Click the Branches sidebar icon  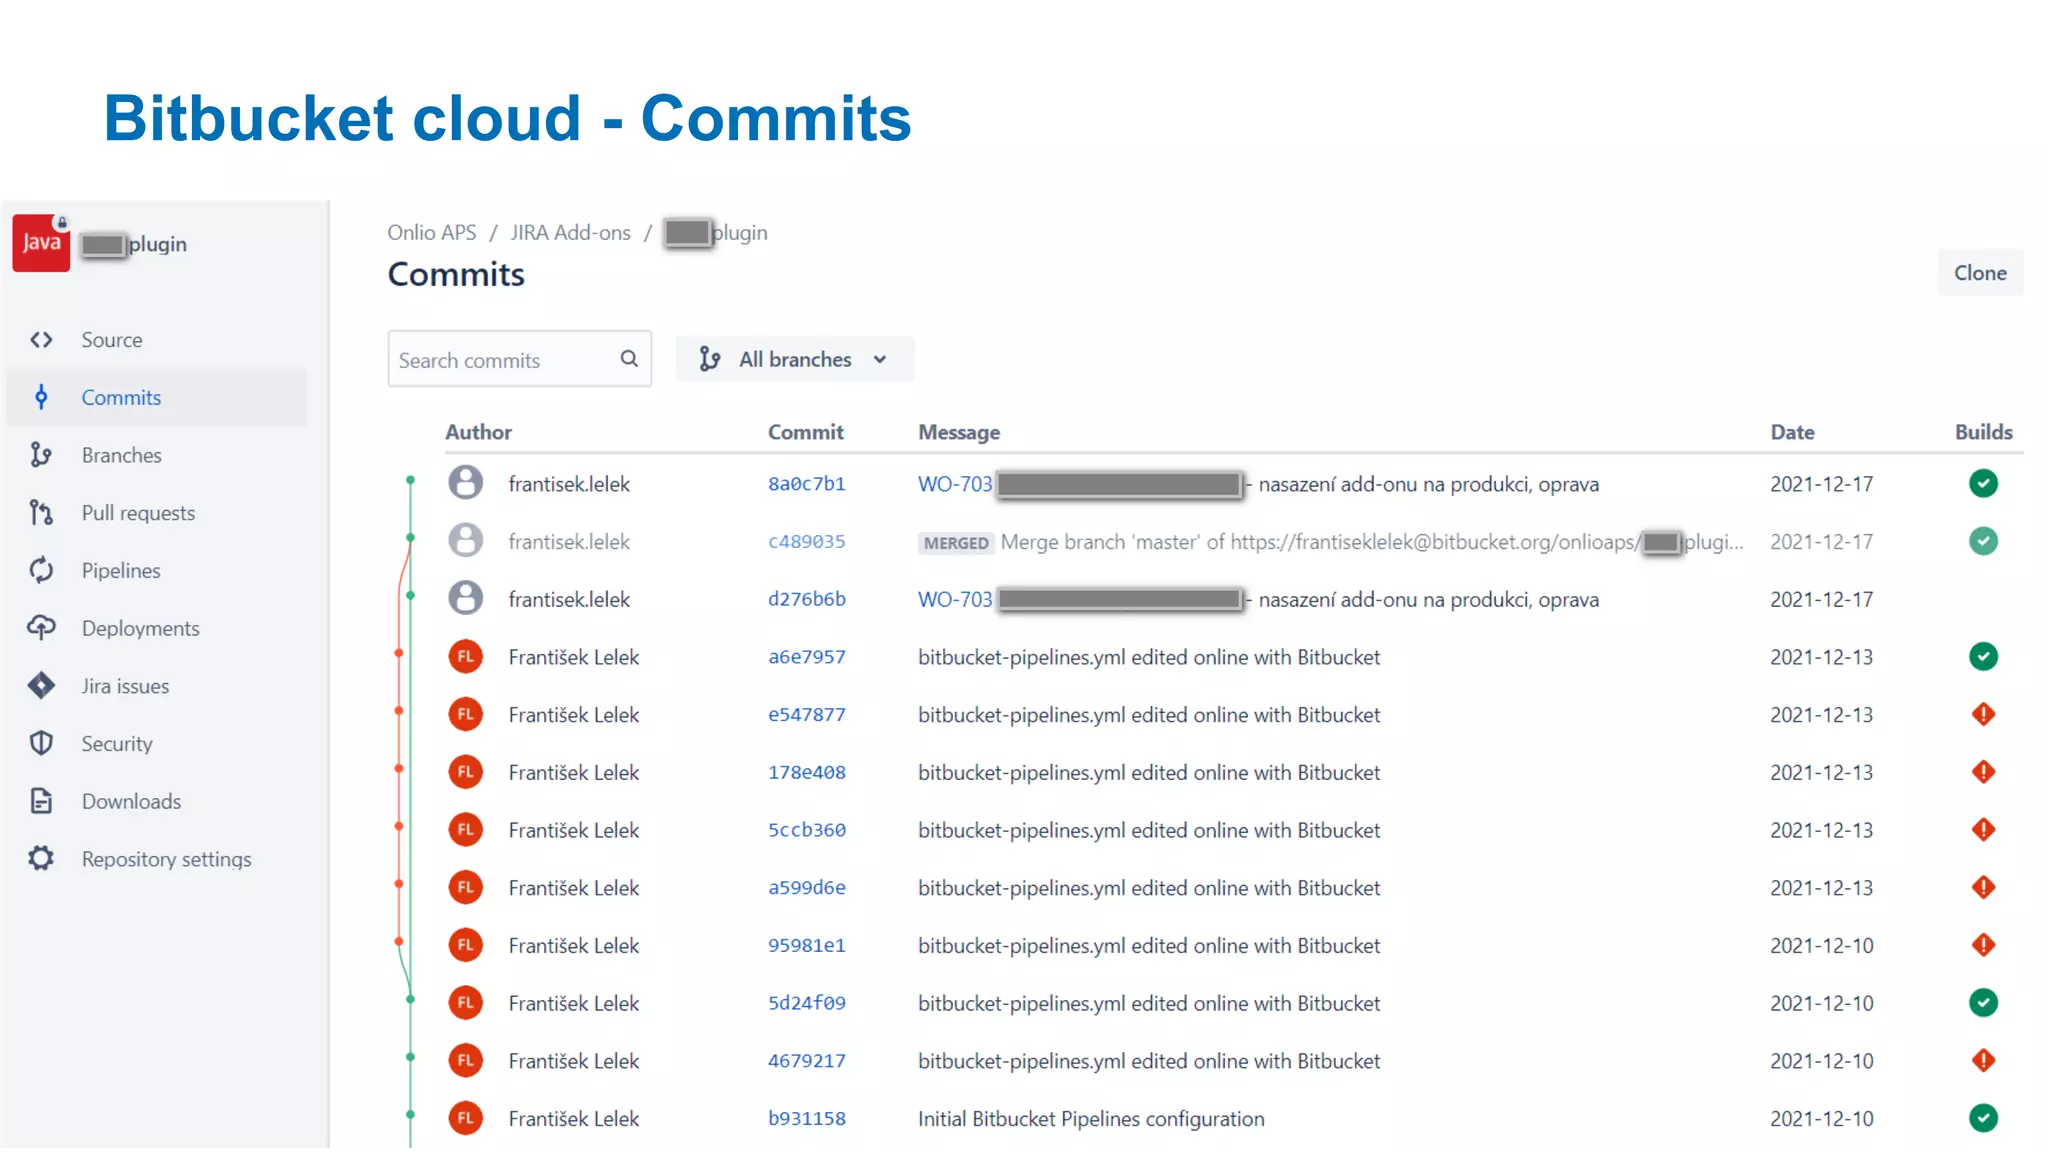click(x=41, y=455)
